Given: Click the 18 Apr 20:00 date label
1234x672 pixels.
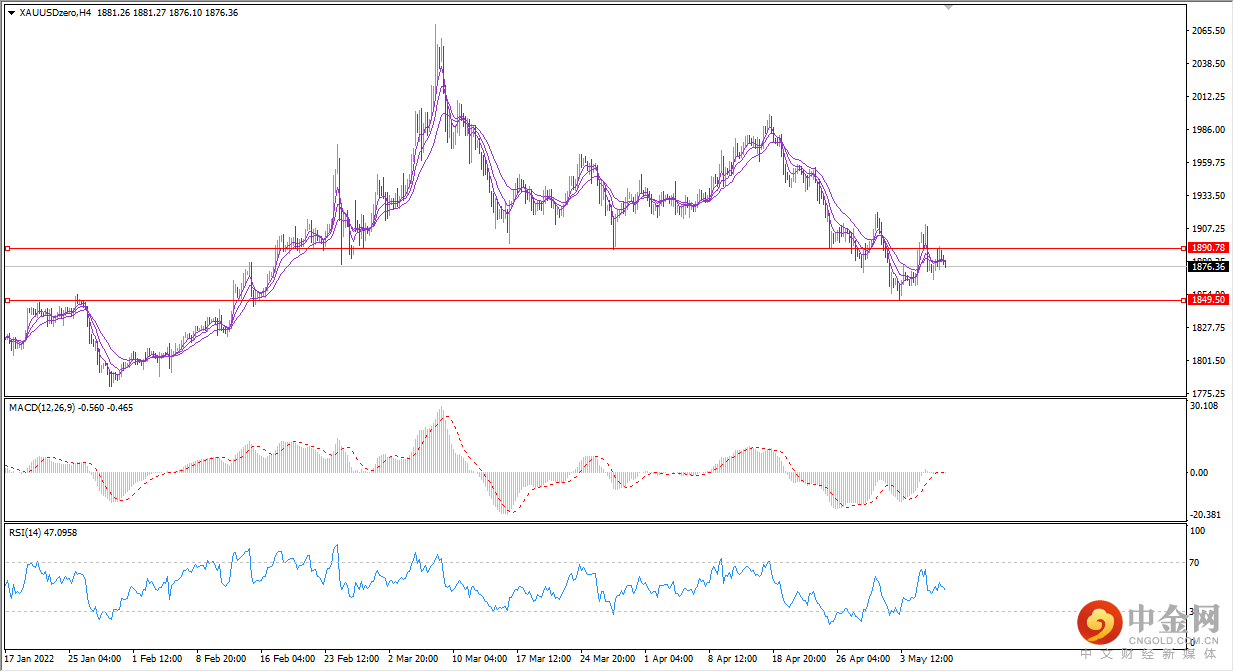Looking at the screenshot, I should point(799,659).
